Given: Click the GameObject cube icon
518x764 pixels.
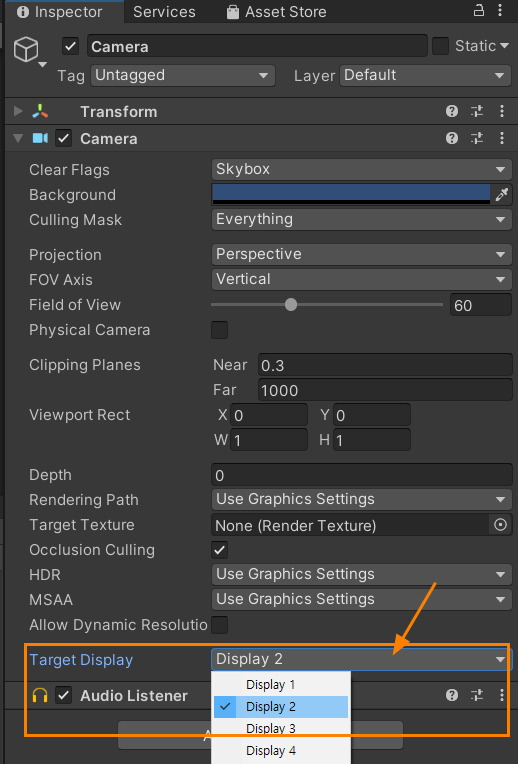Looking at the screenshot, I should tap(26, 49).
